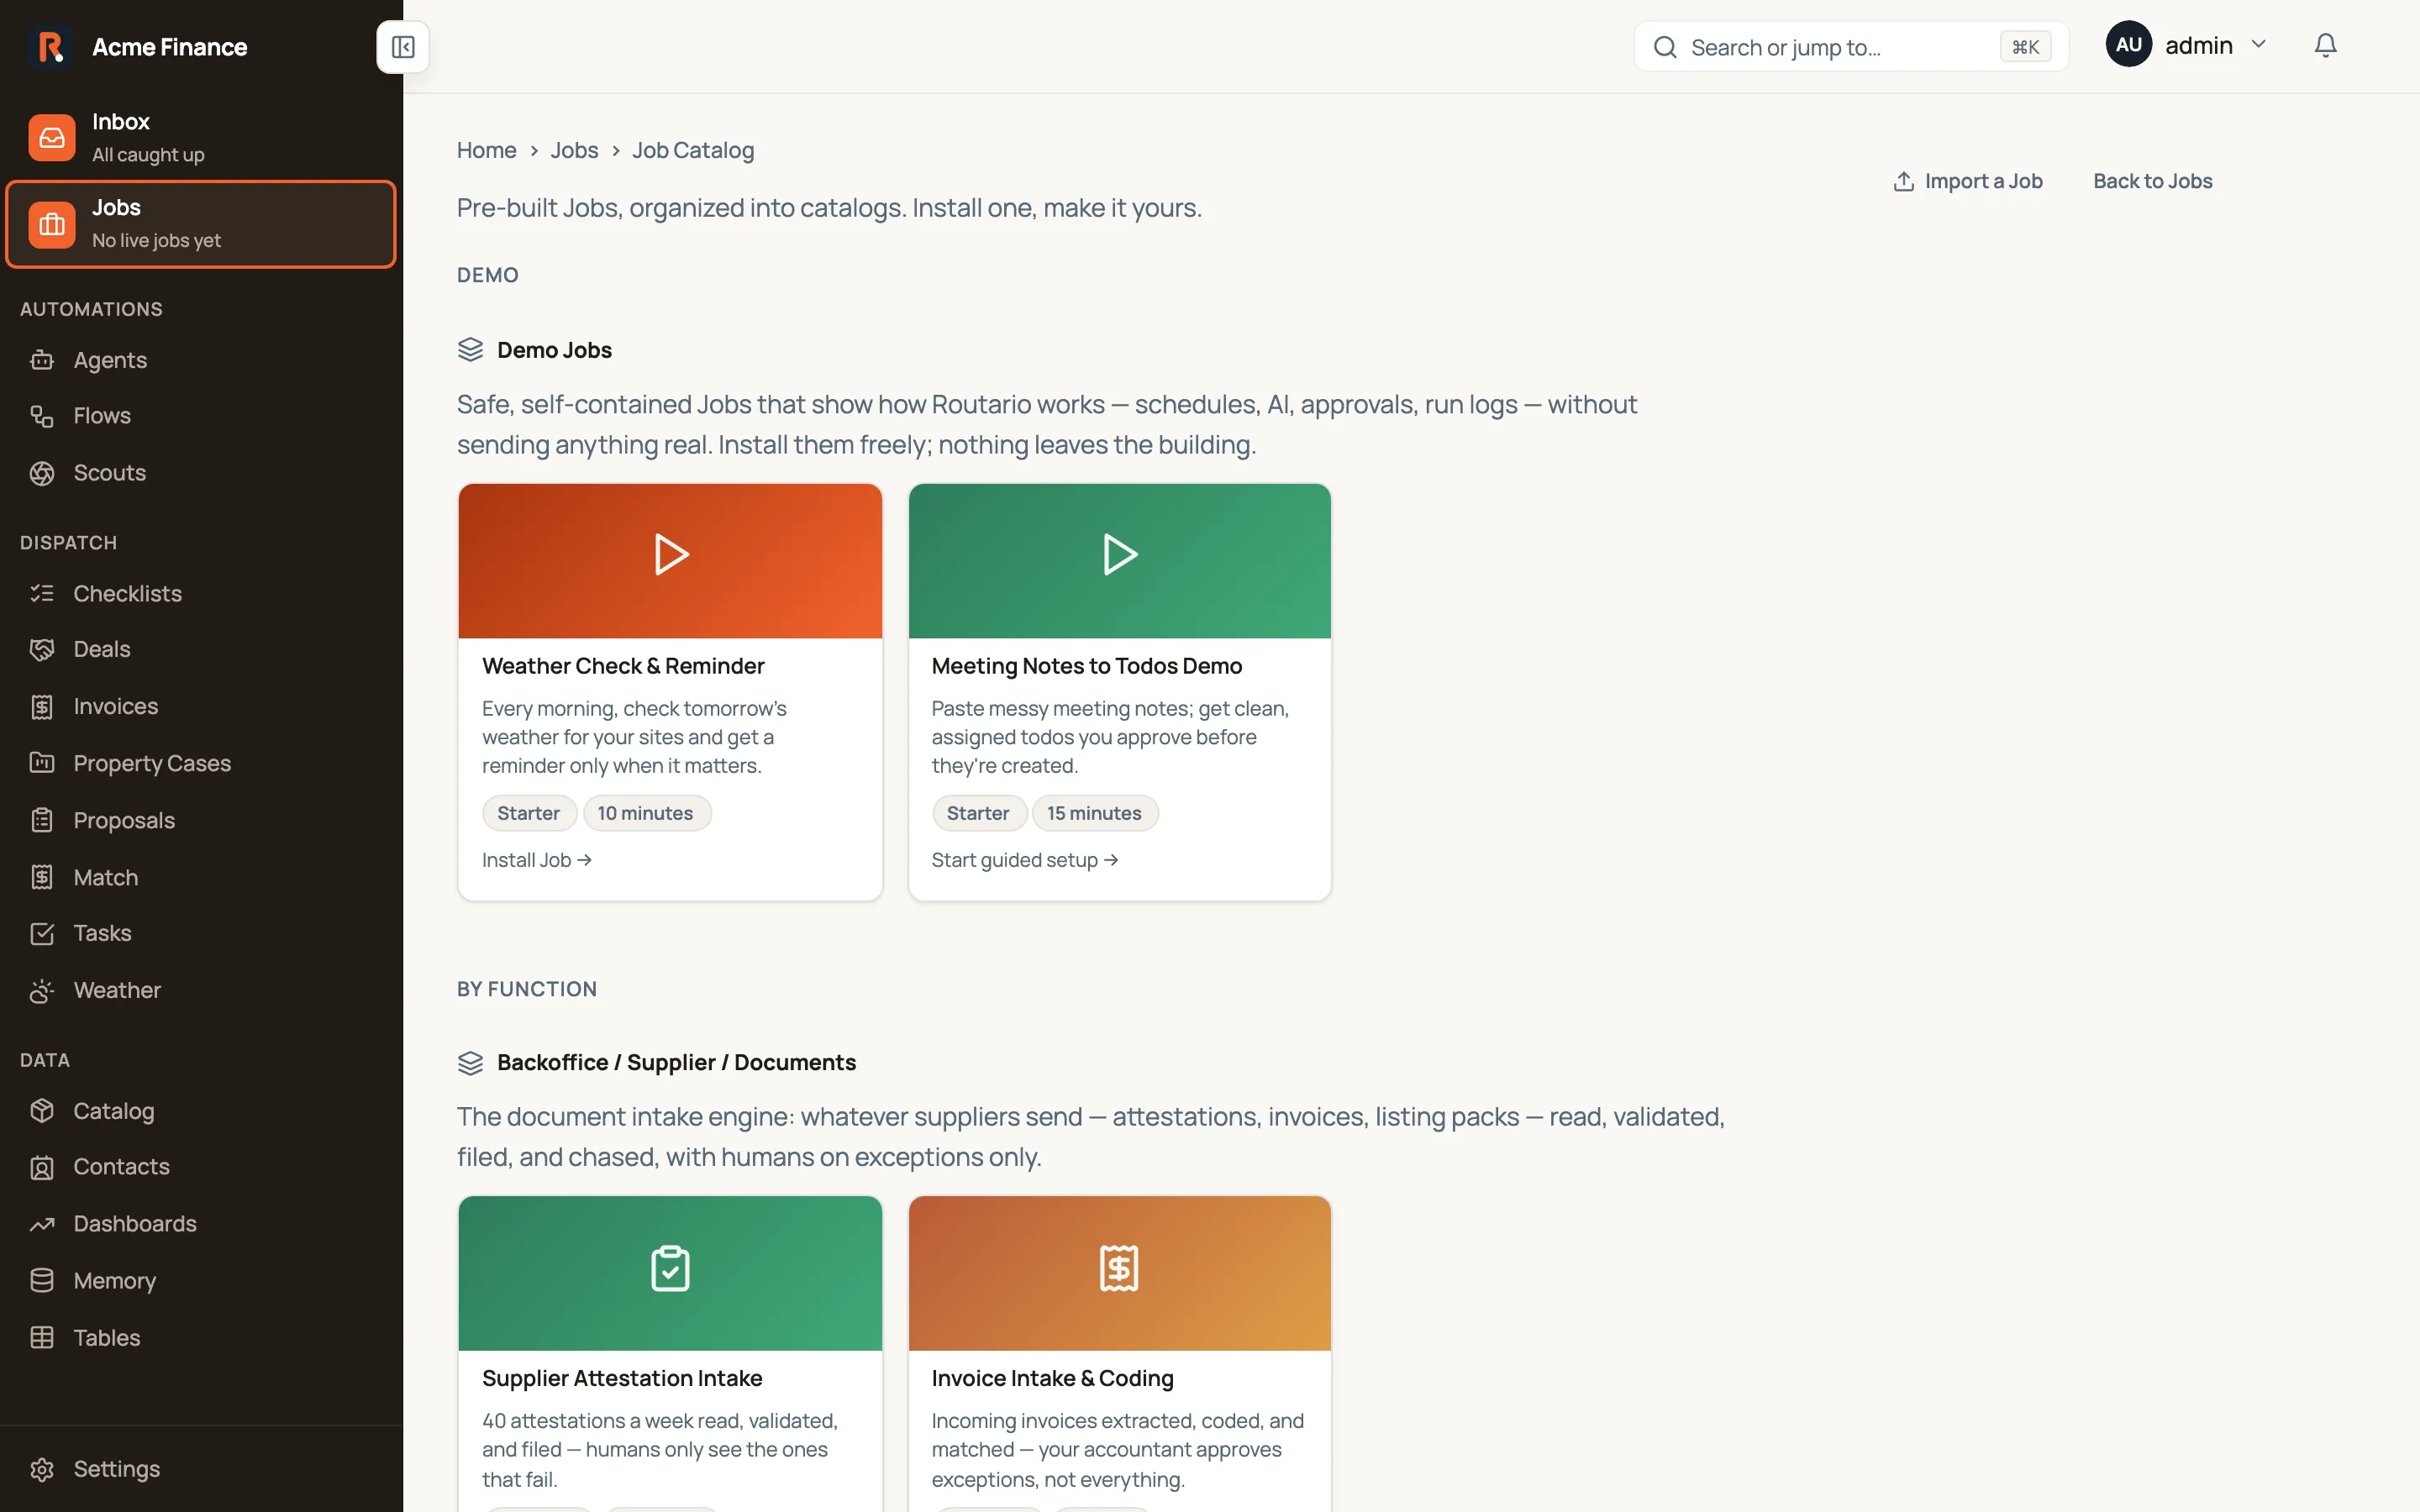2420x1512 pixels.
Task: Click the Memory database icon
Action: 42,1281
